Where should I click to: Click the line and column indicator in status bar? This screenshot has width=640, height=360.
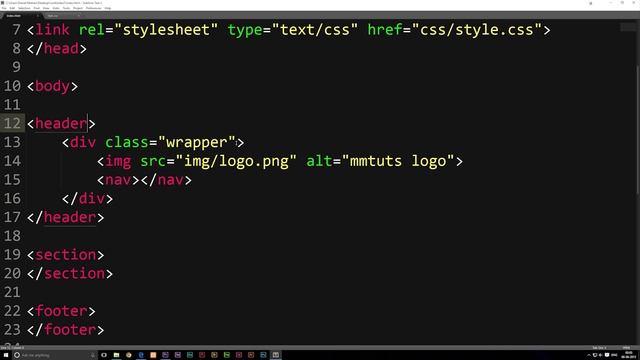click(12, 348)
